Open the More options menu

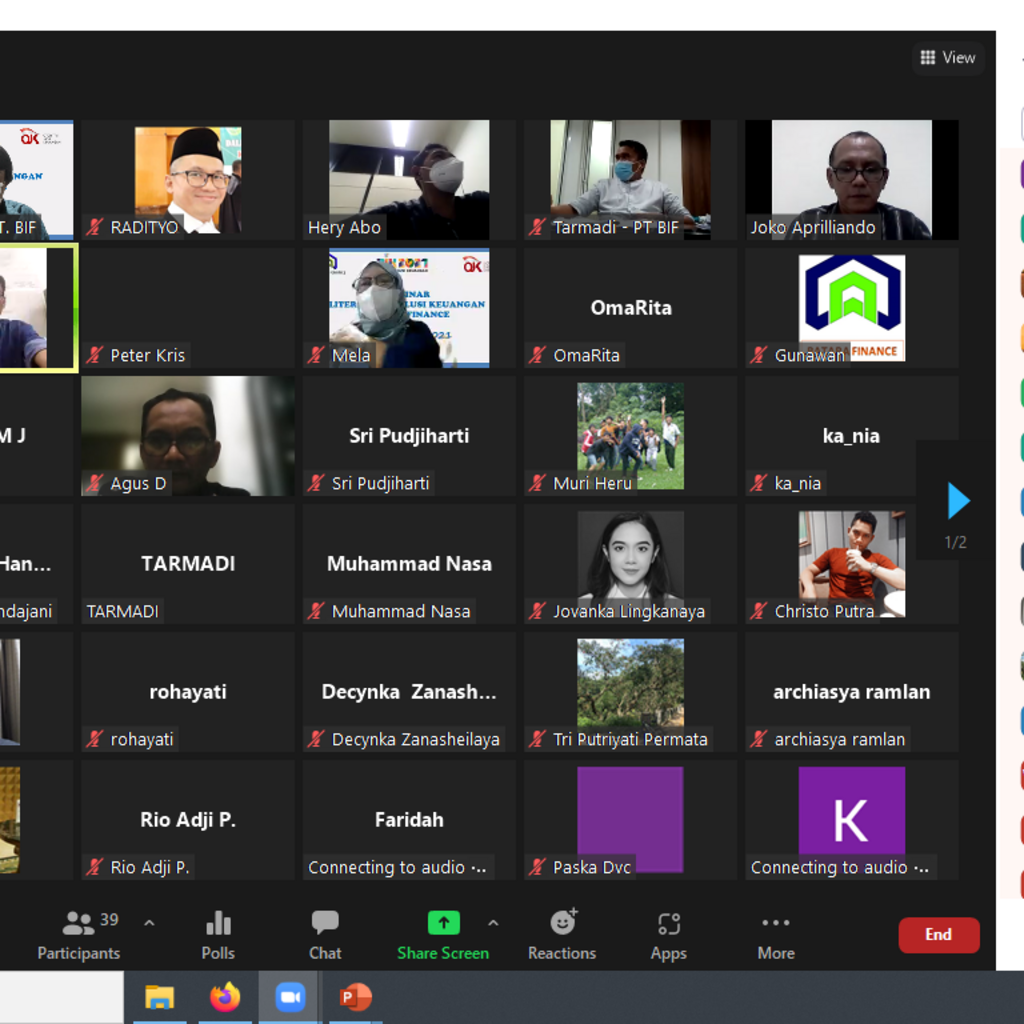[x=776, y=935]
